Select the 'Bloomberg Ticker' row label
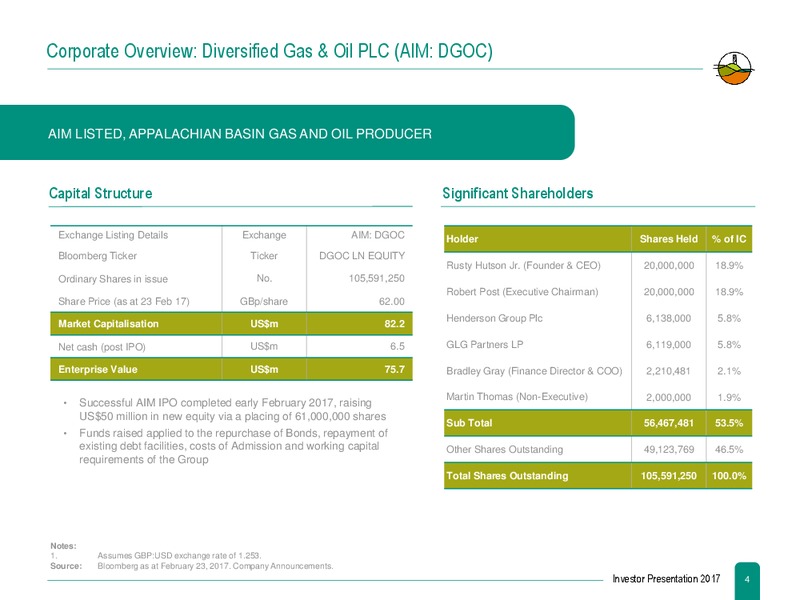This screenshot has width=800, height=600. click(97, 256)
